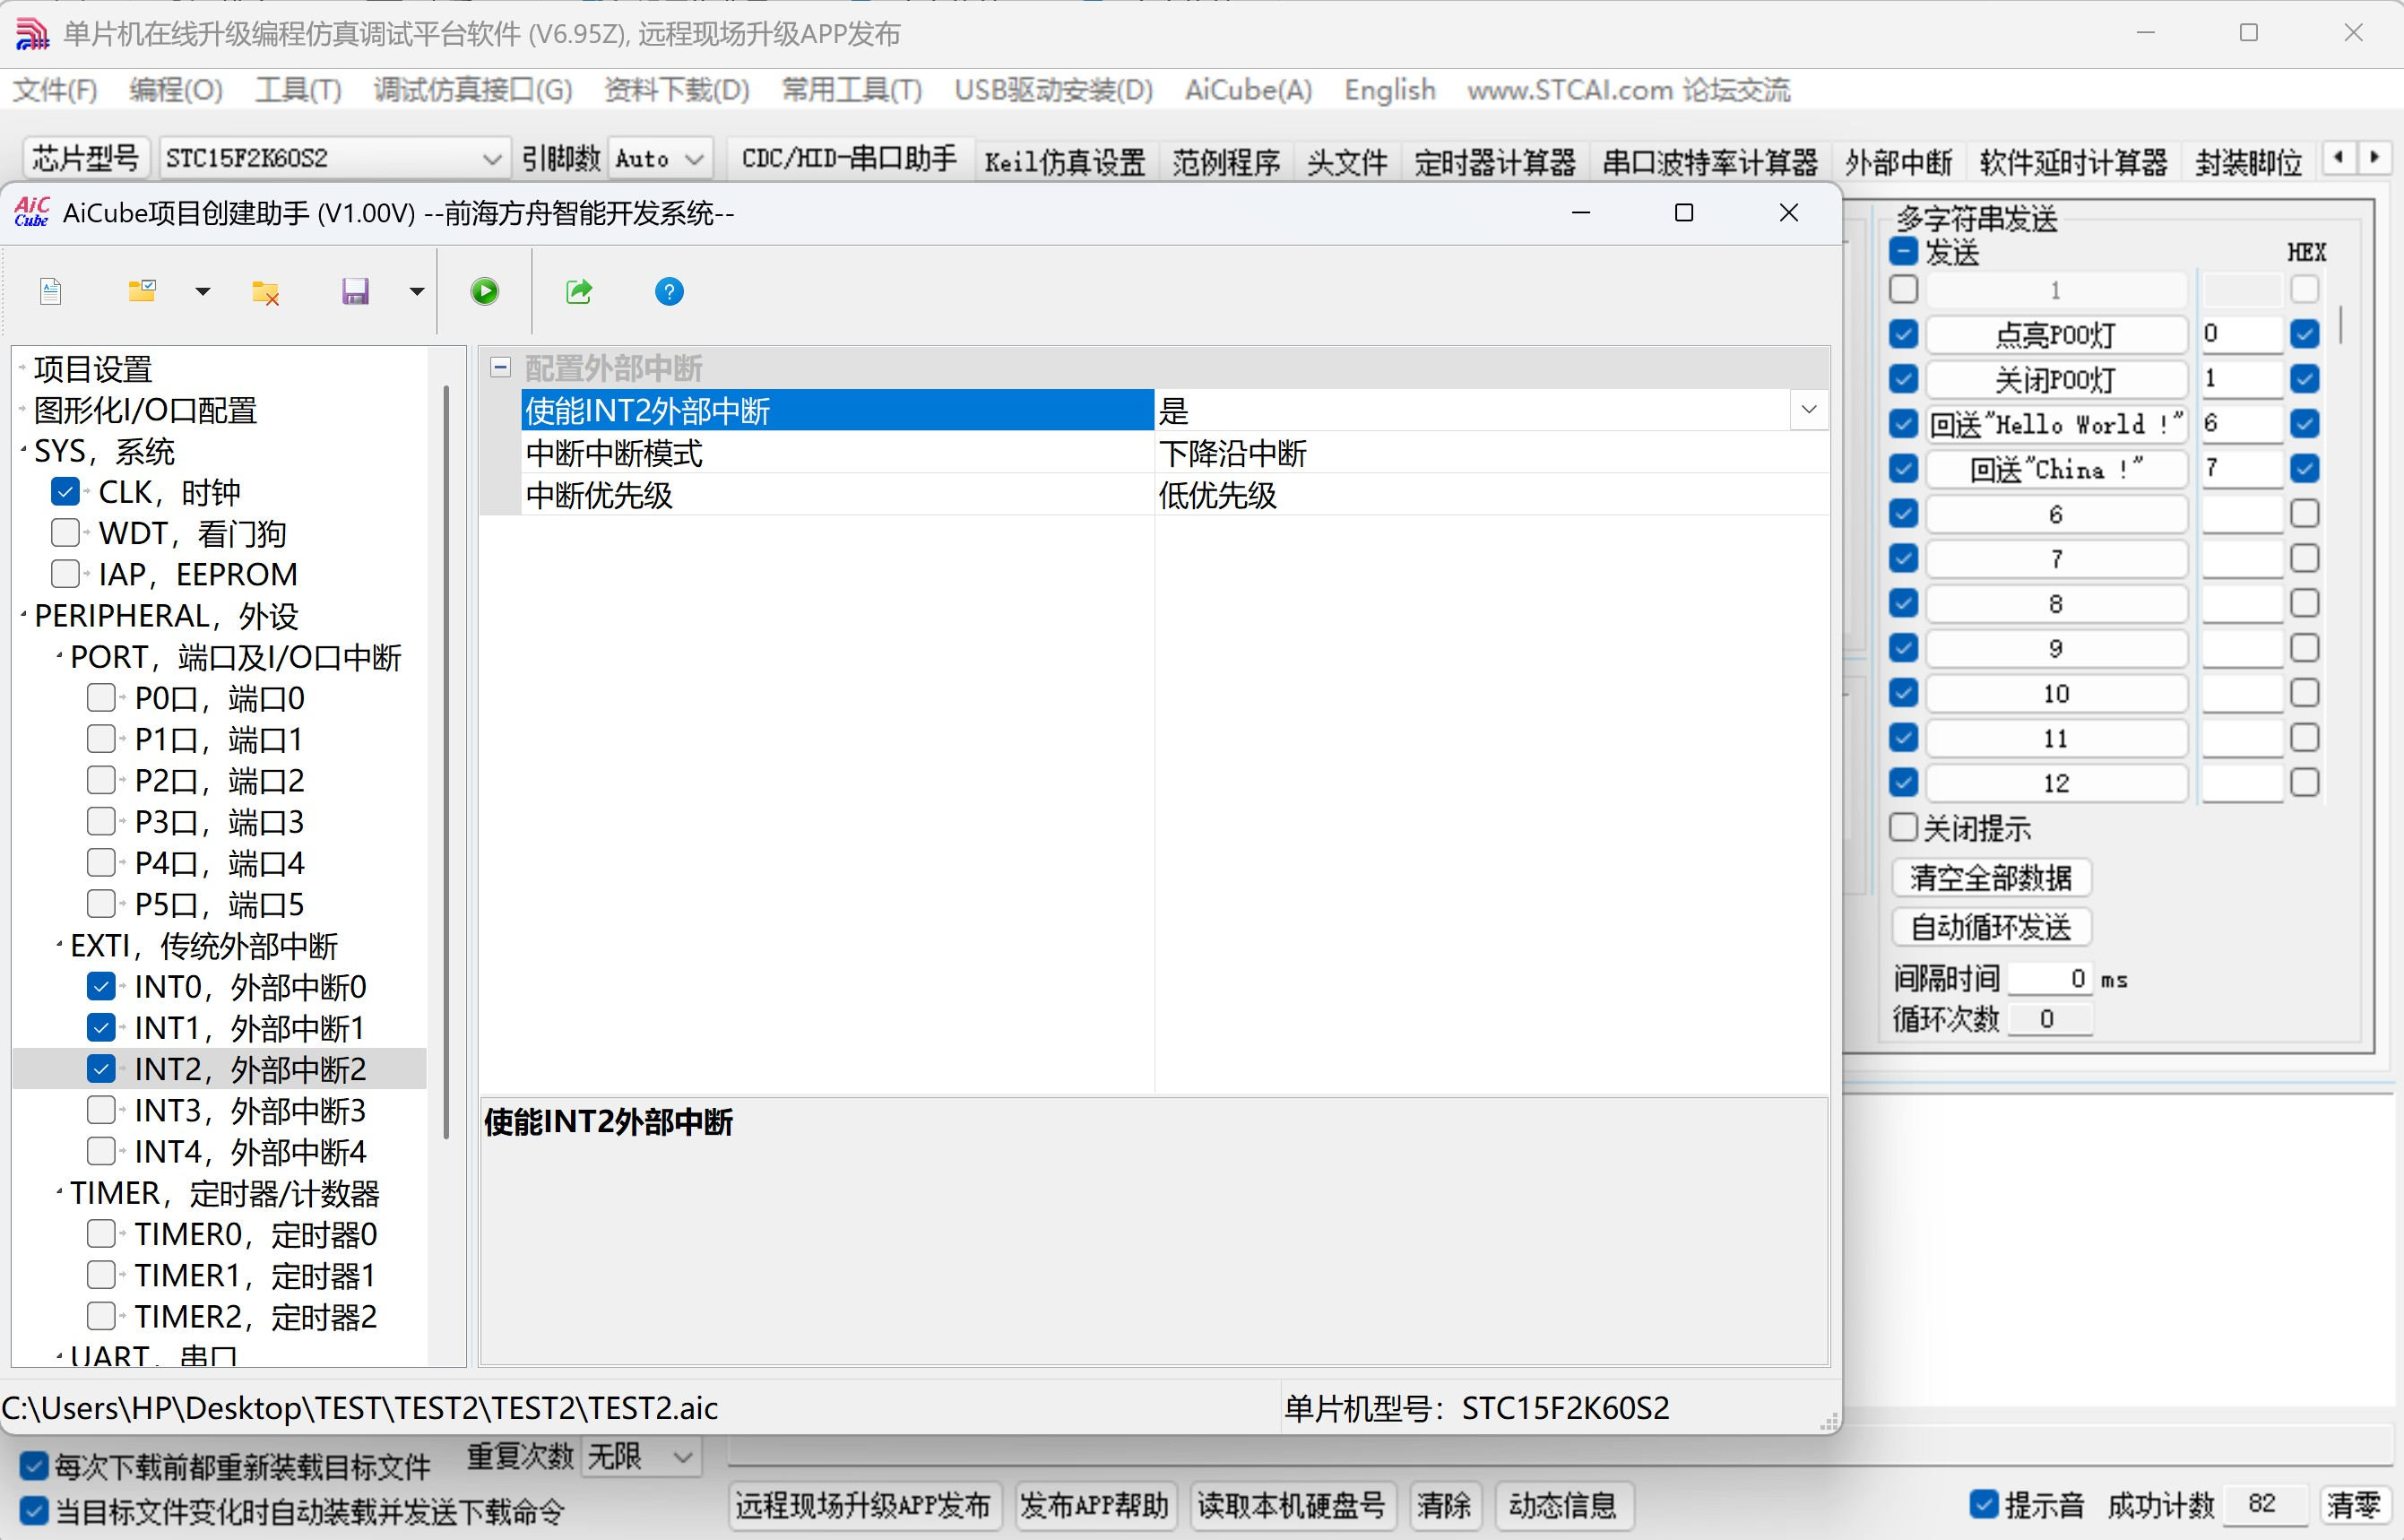Open the AiCube(A) menu
This screenshot has height=1540, width=2404.
click(1248, 90)
